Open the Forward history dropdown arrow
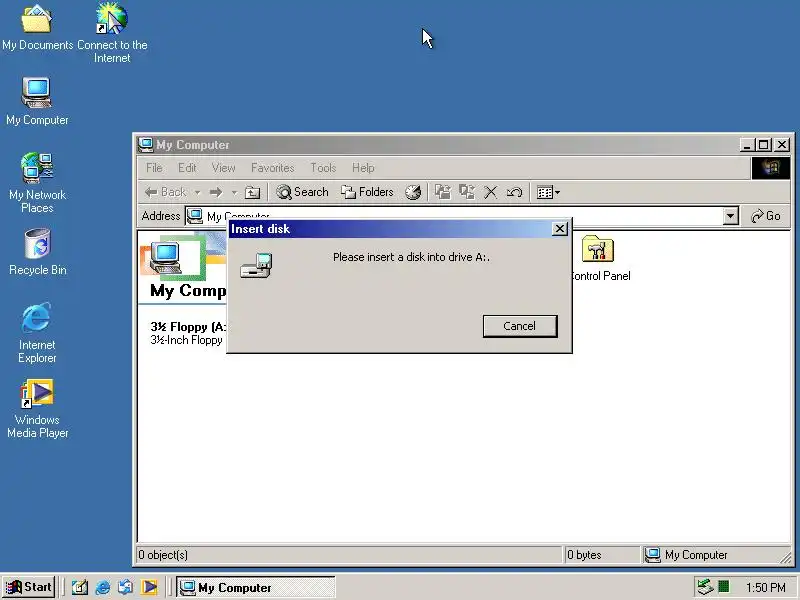800x600 pixels. [x=234, y=192]
